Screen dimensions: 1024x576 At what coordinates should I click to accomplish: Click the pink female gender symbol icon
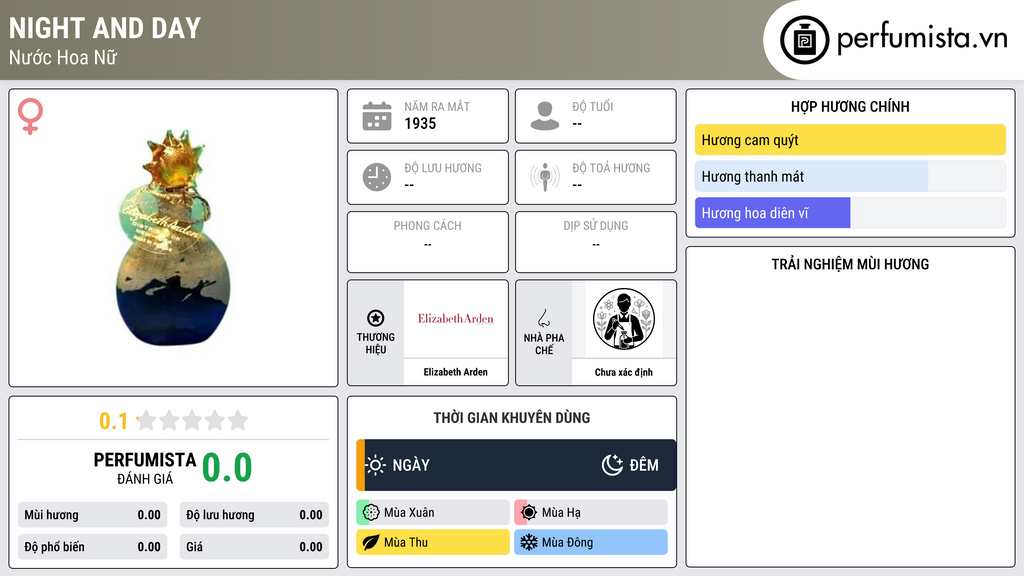tap(30, 116)
